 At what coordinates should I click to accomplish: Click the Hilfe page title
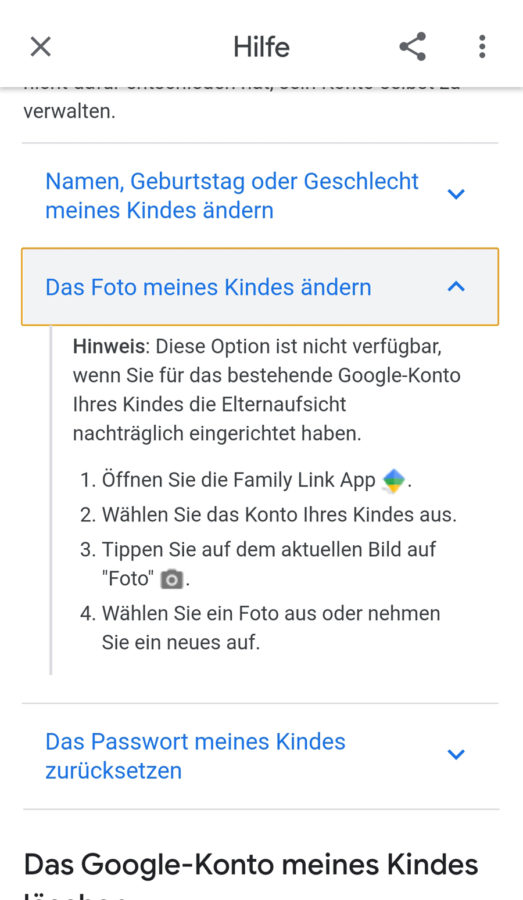(261, 46)
